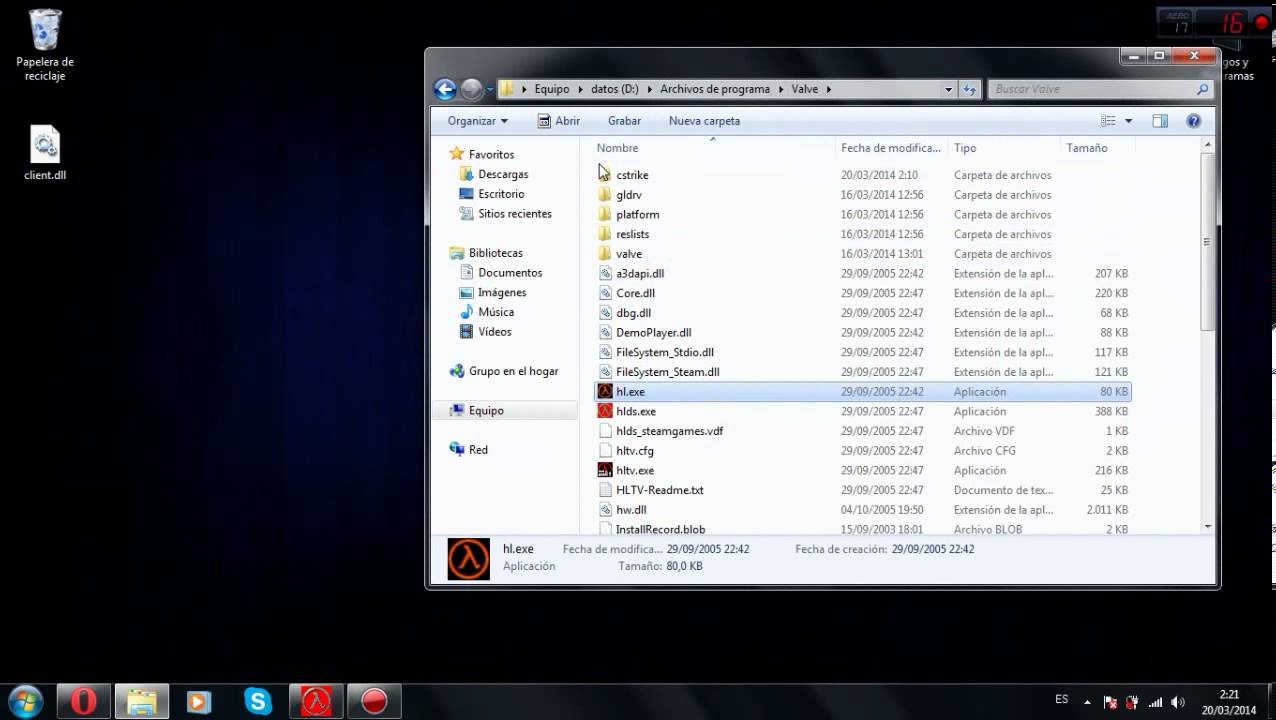Open Sitios recientes in navigation pane
This screenshot has width=1276, height=720.
coord(515,213)
